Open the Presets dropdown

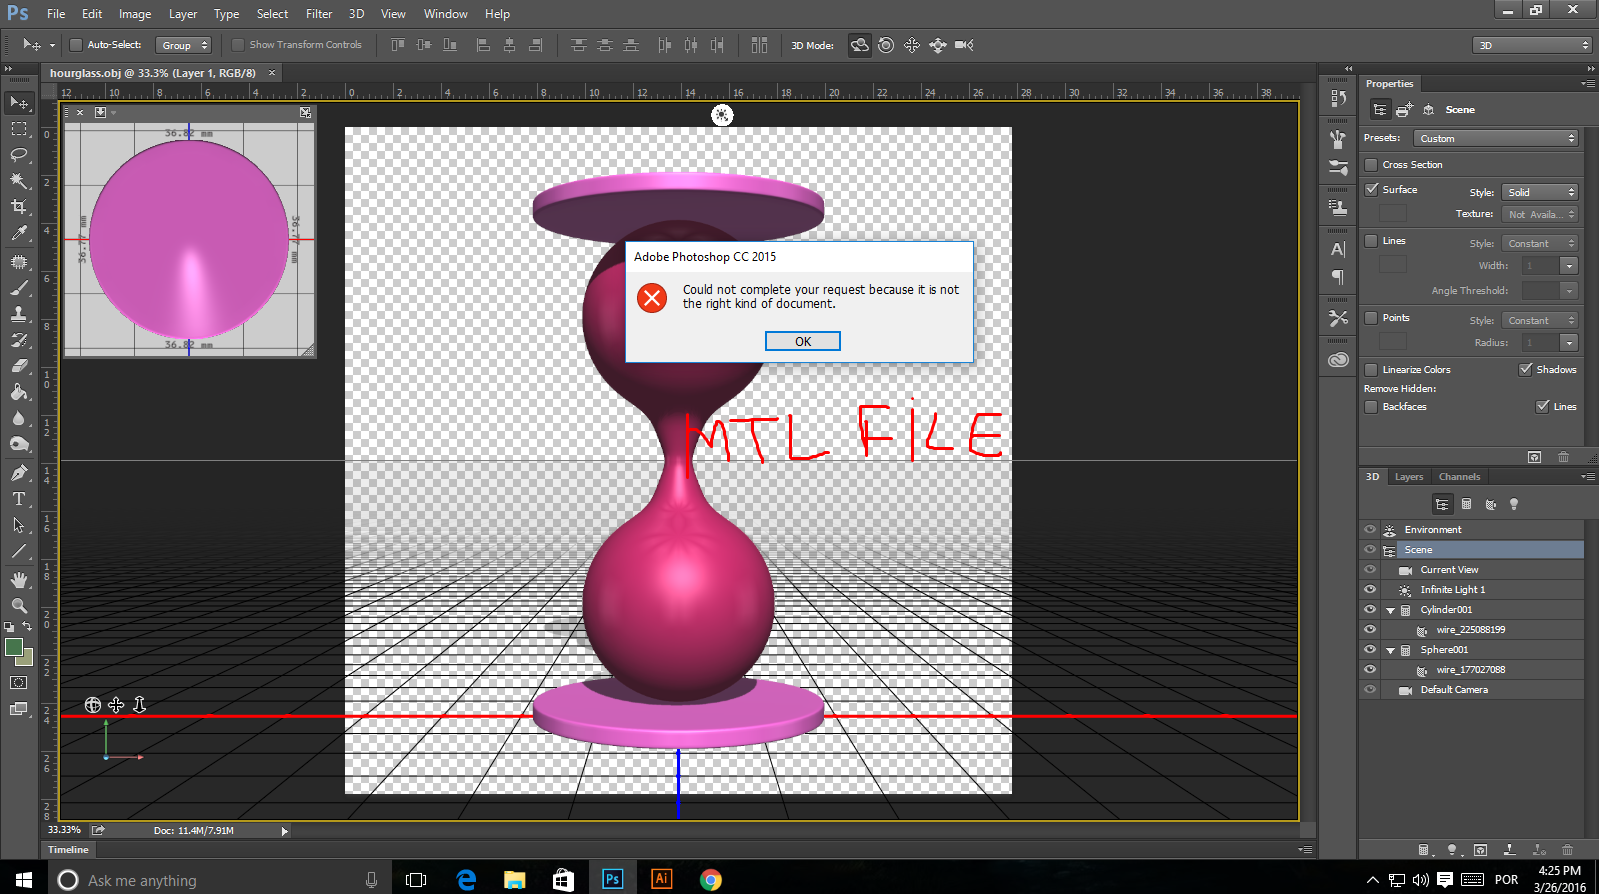(1495, 138)
